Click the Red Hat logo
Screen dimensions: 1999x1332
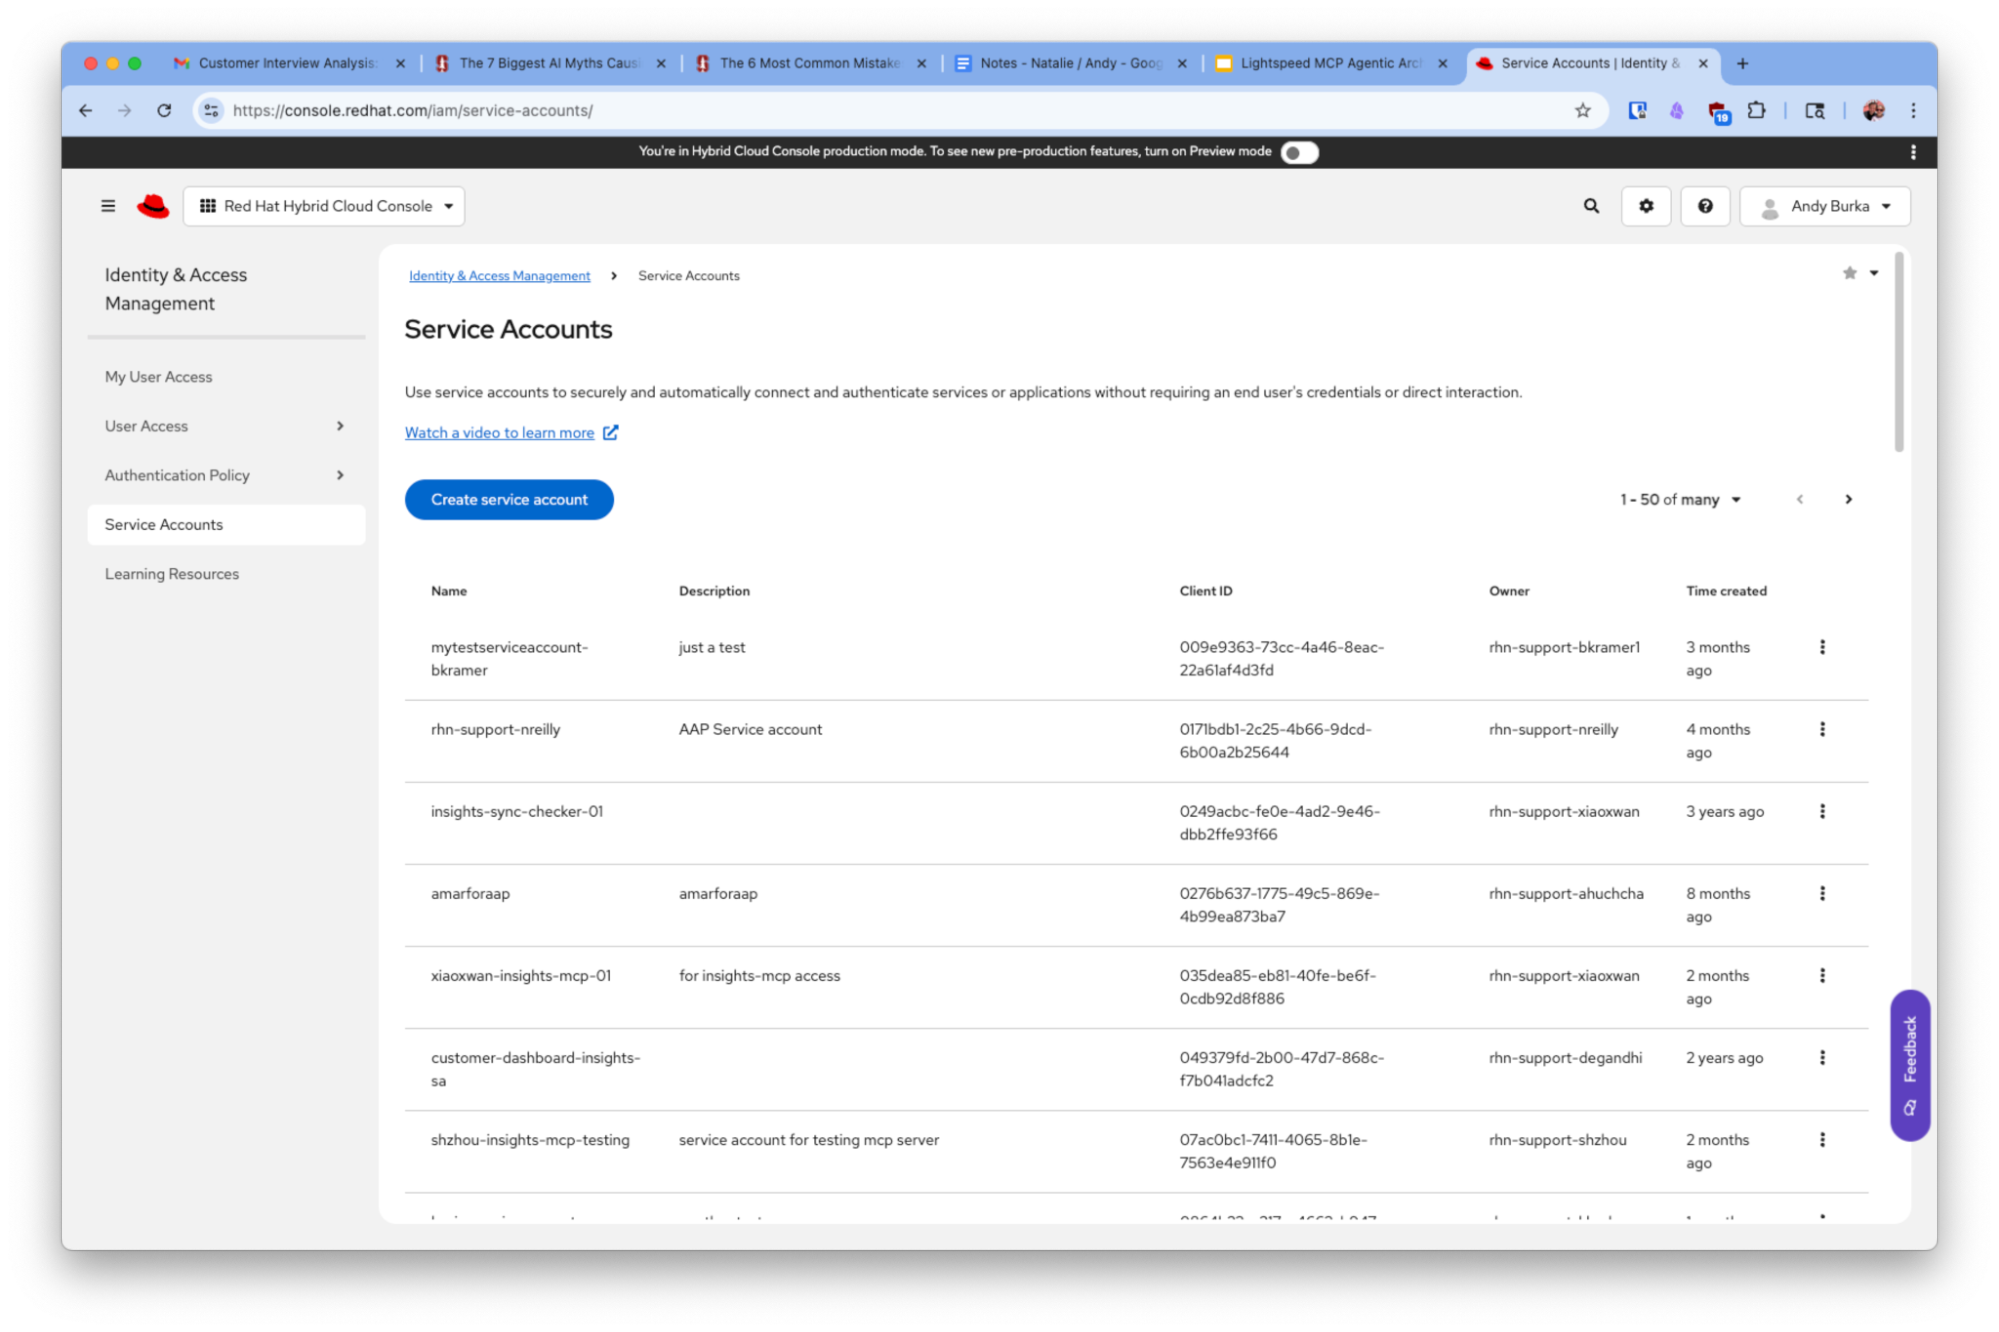coord(153,206)
